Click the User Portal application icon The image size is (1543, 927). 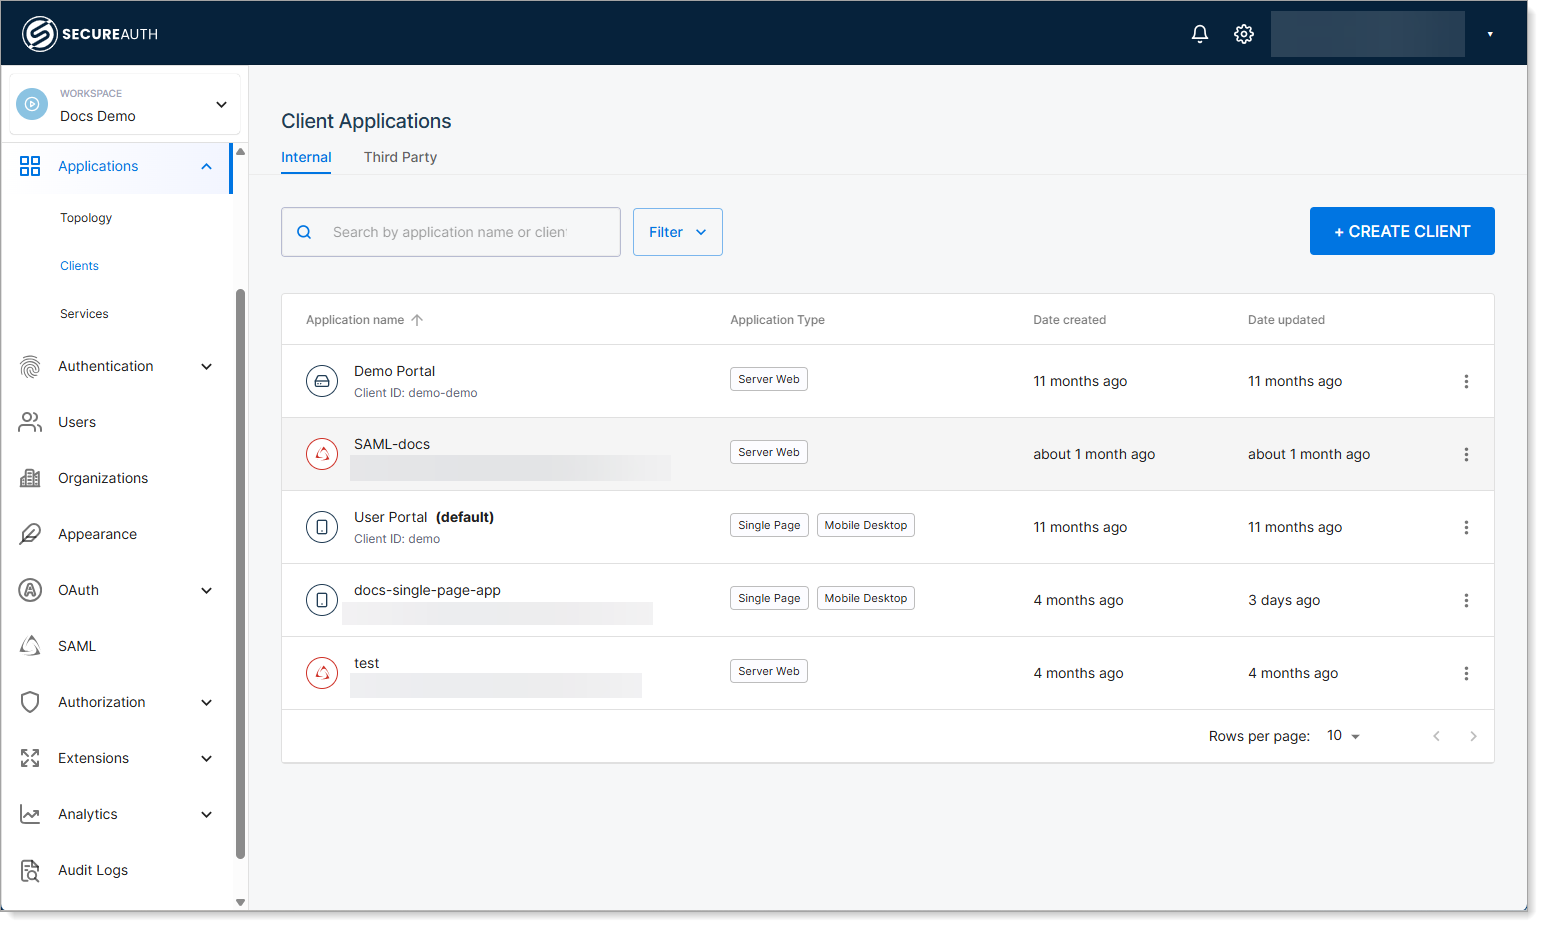322,527
